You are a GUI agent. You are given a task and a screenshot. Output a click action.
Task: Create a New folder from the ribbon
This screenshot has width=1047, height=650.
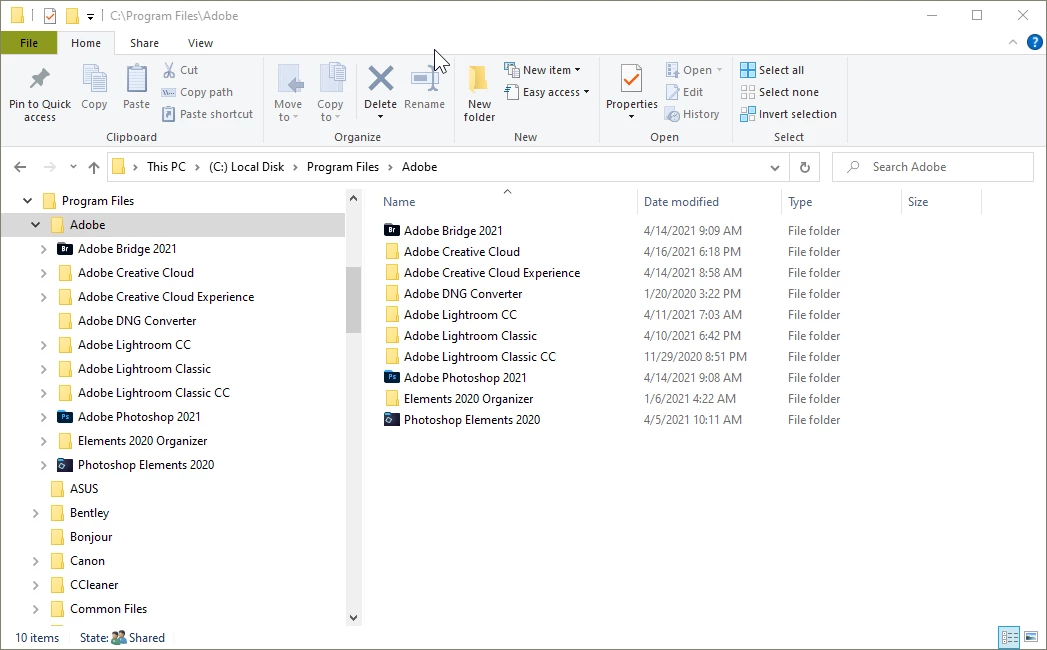(x=479, y=94)
